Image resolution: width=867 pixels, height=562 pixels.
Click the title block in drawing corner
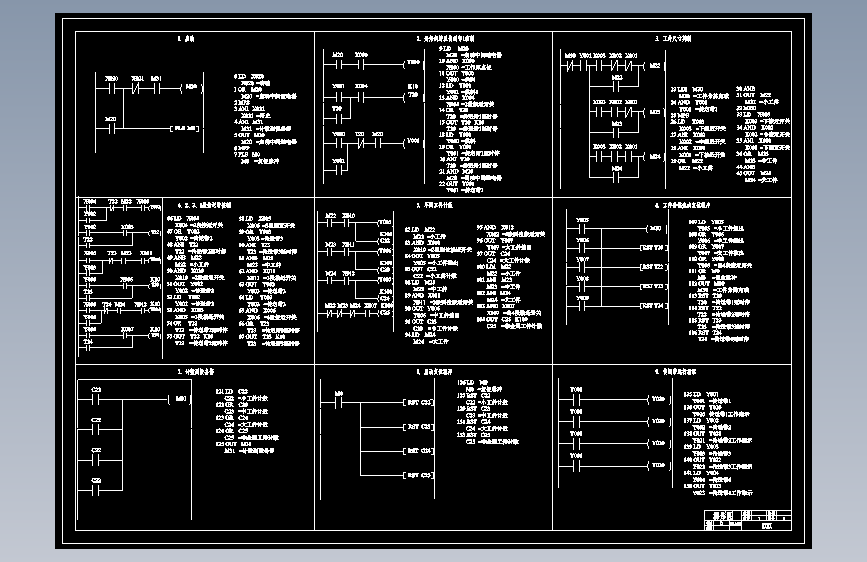click(748, 520)
